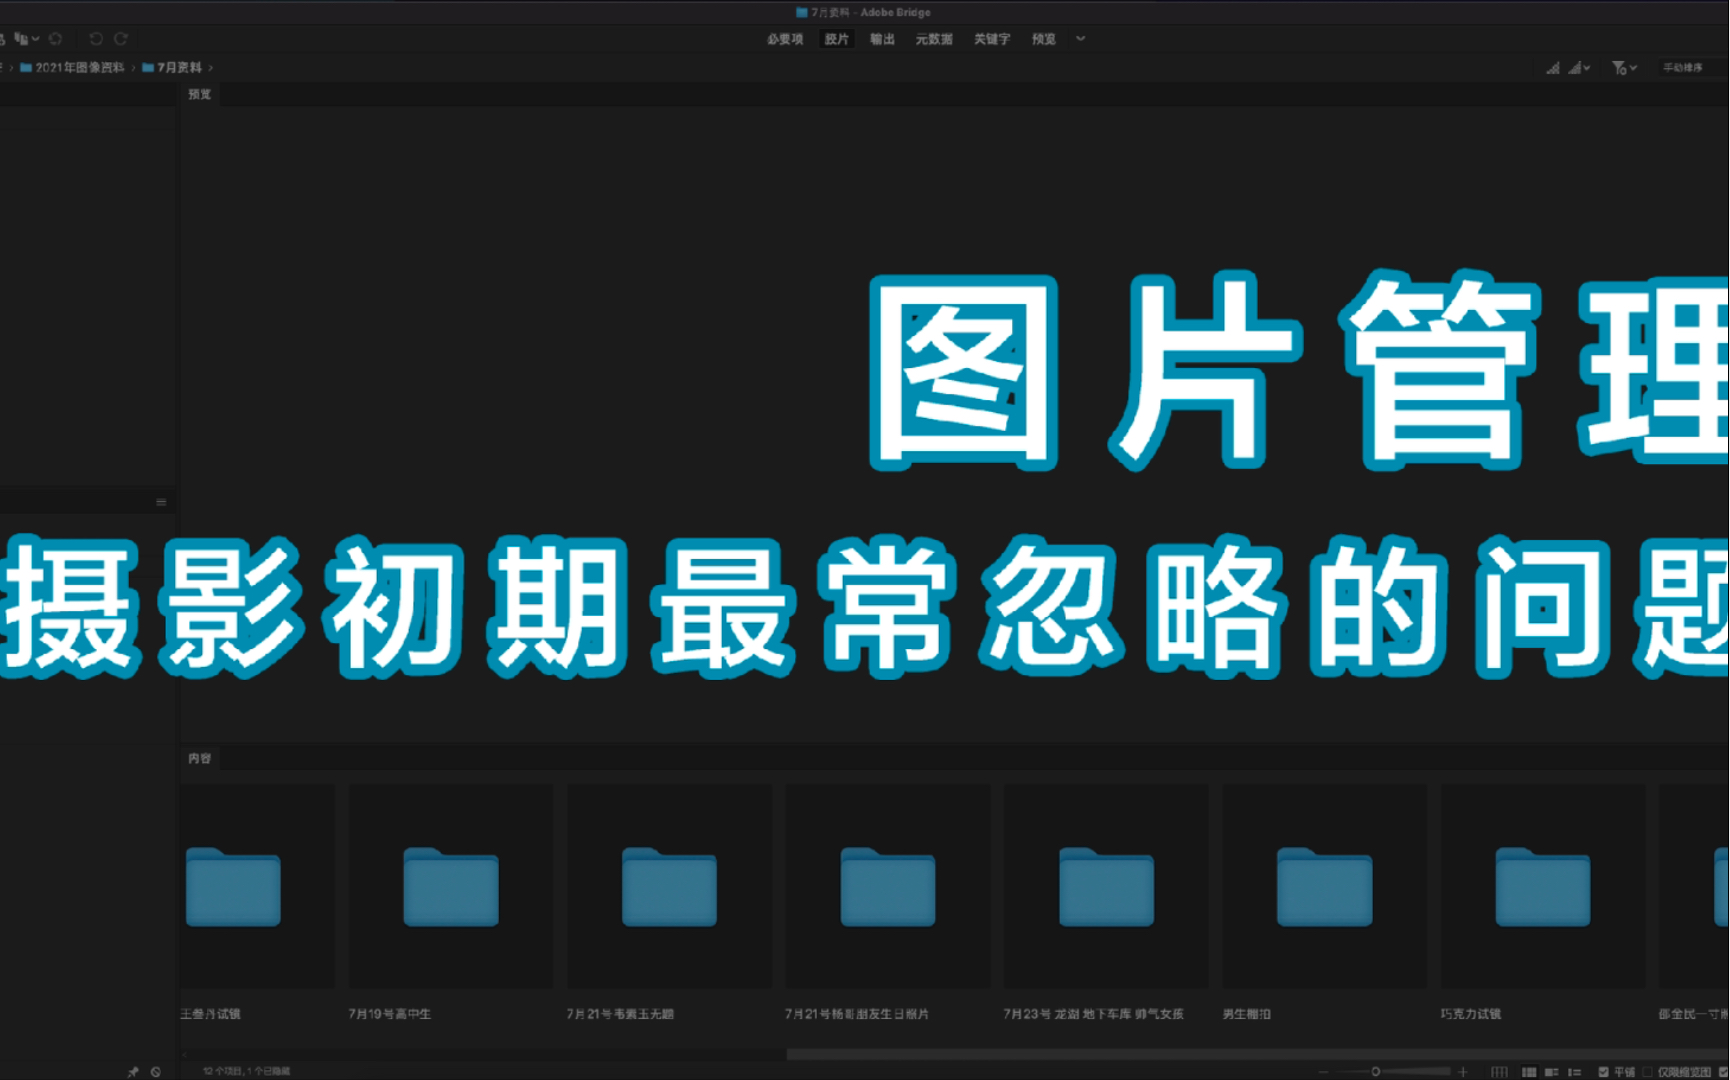Image resolution: width=1730 pixels, height=1080 pixels.
Task: Click the horizontal content scrollbar
Action: [1258, 1054]
